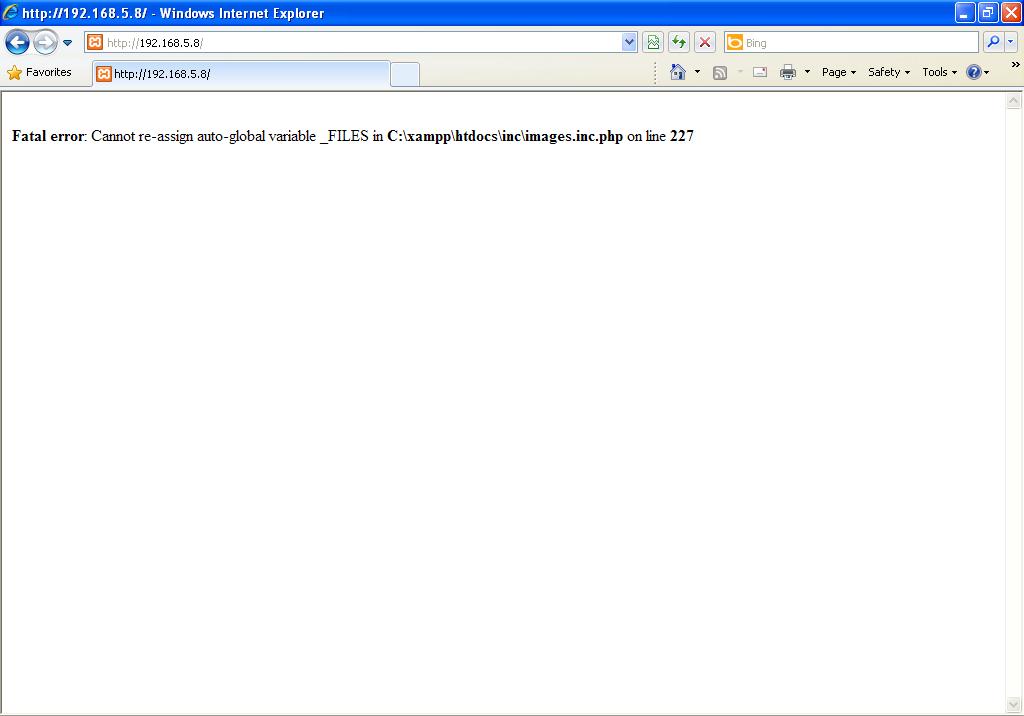The image size is (1024, 716).
Task: Click the scrollbar up arrow
Action: [x=1014, y=101]
